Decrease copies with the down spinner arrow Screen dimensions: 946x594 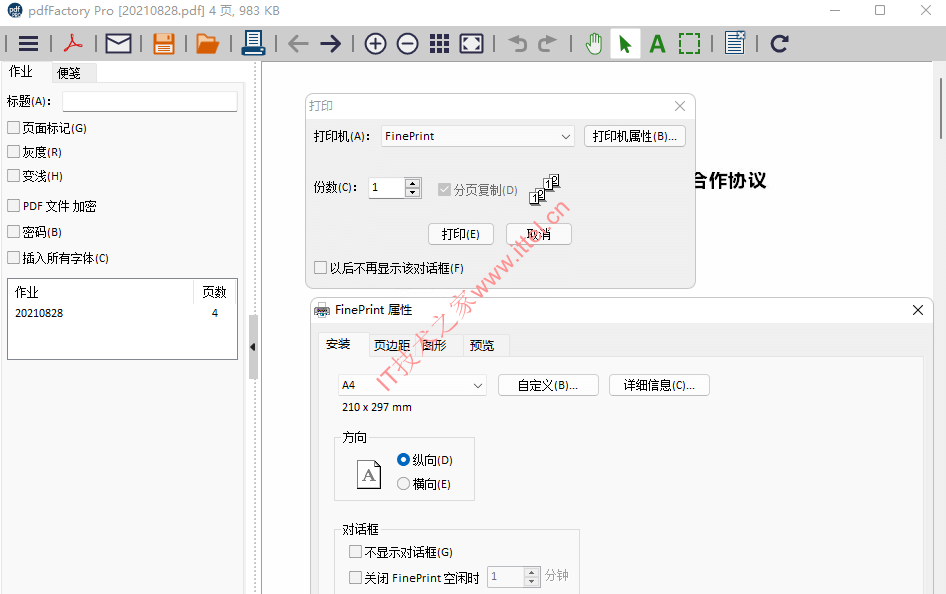[413, 192]
